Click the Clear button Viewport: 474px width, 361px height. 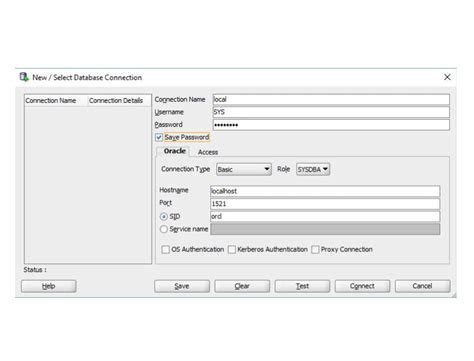click(242, 286)
